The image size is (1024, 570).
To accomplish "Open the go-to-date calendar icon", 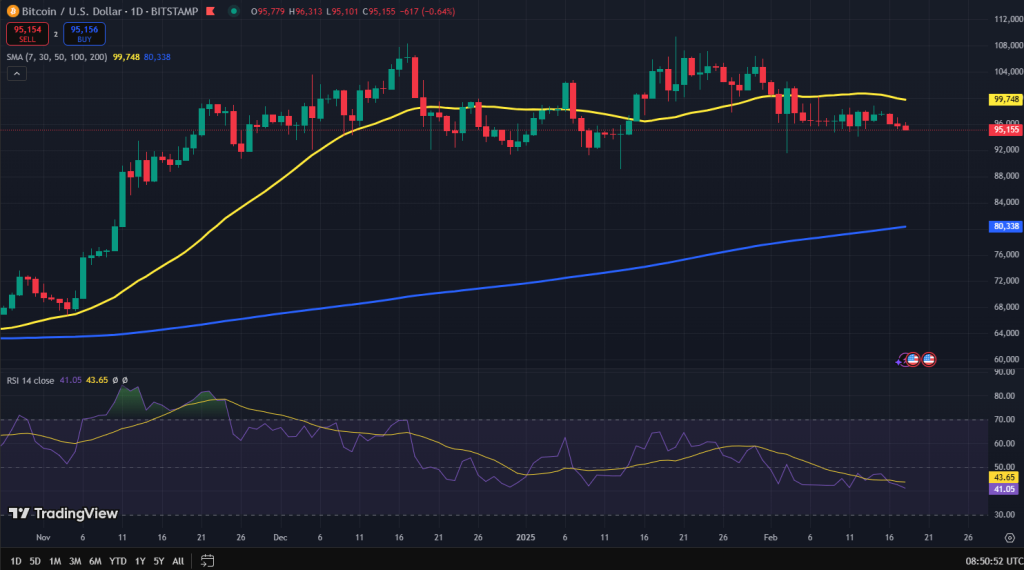I will pos(207,560).
